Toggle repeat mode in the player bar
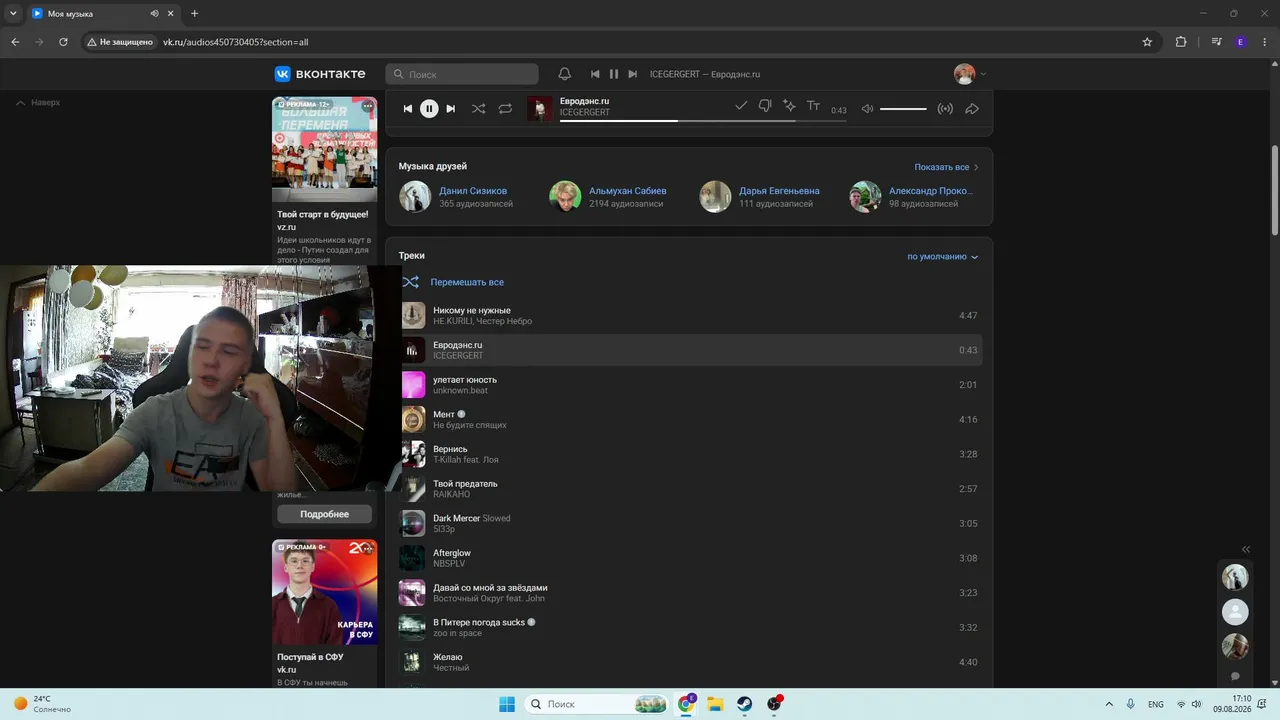Screen dimensions: 1280x720 pyautogui.click(x=505, y=109)
